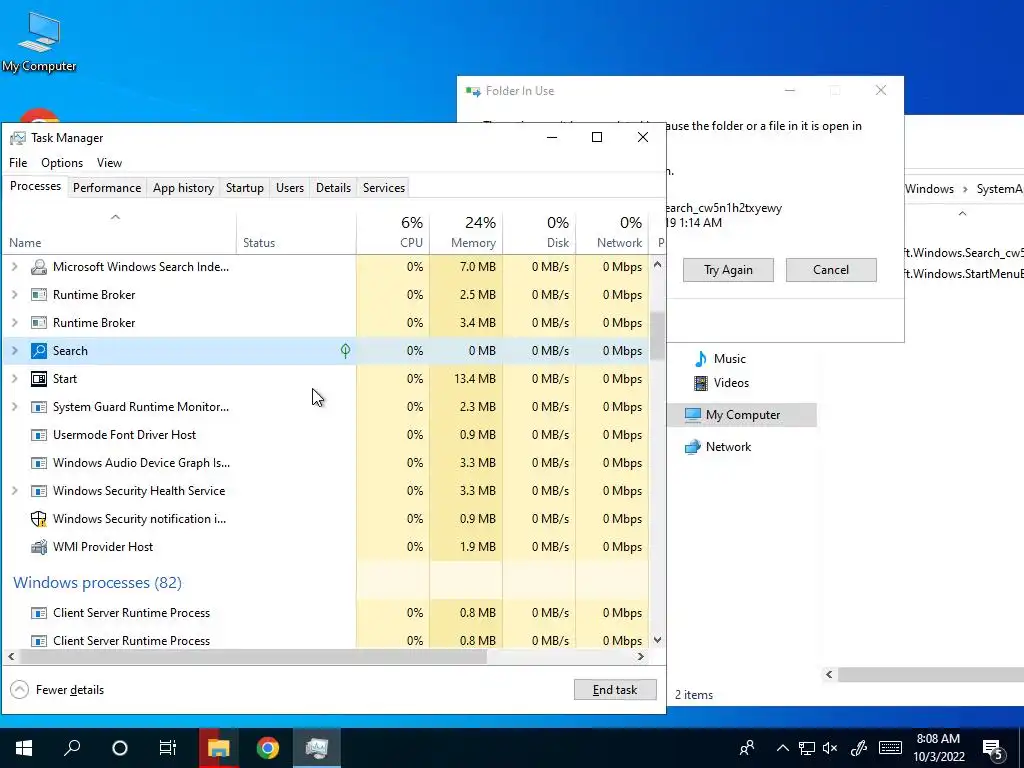1024x768 pixels.
Task: Click Try Again in Folder In Use dialog
Action: click(x=728, y=270)
